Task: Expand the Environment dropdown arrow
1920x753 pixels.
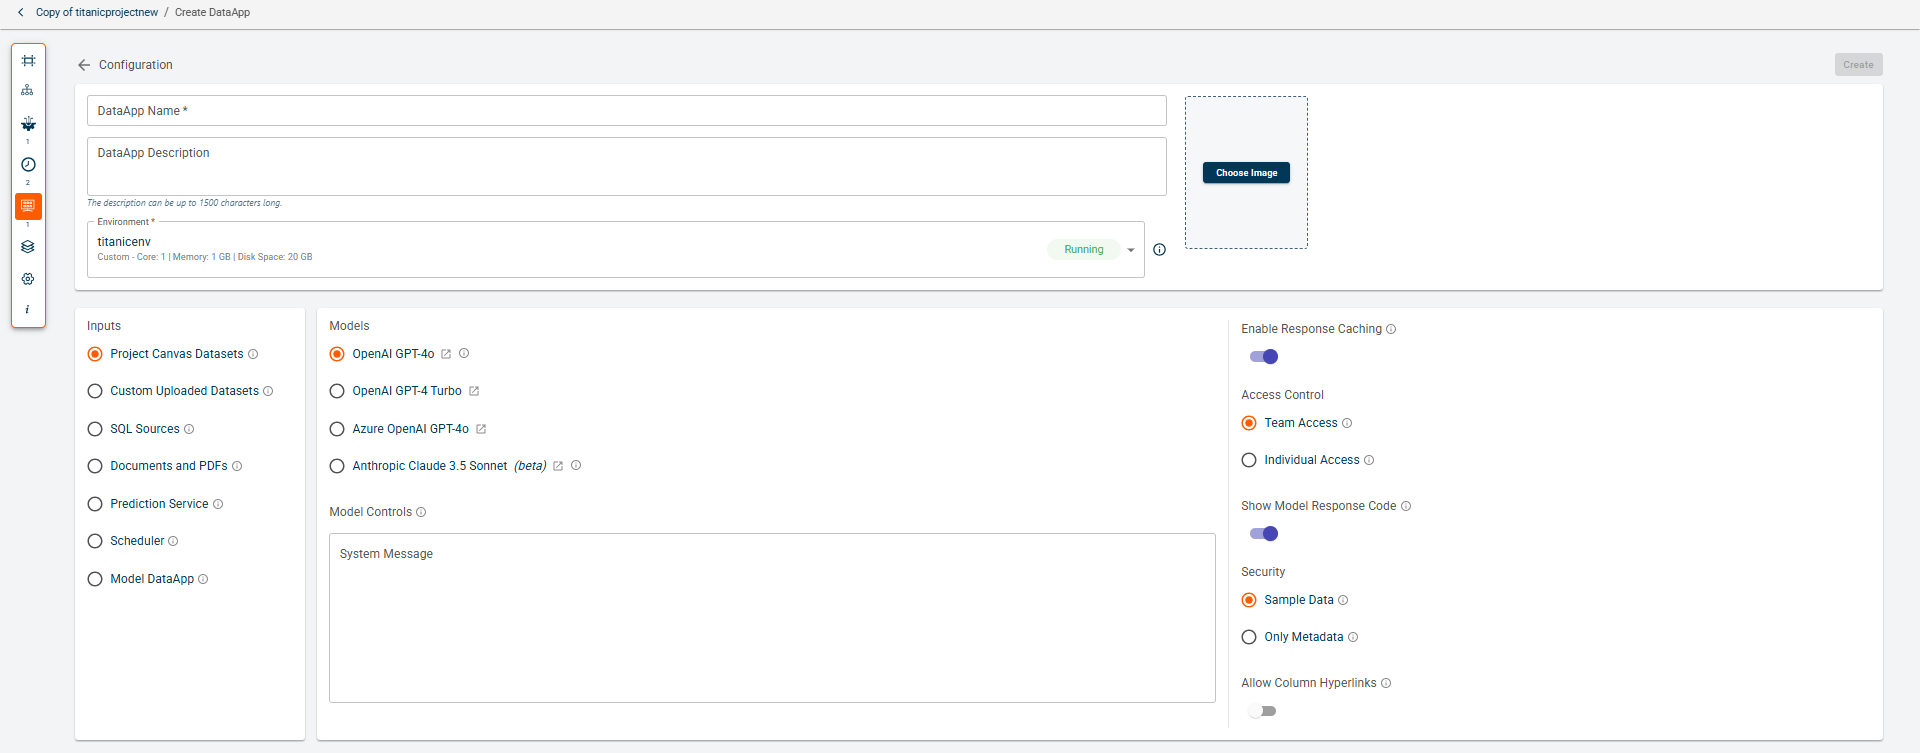Action: 1131,250
